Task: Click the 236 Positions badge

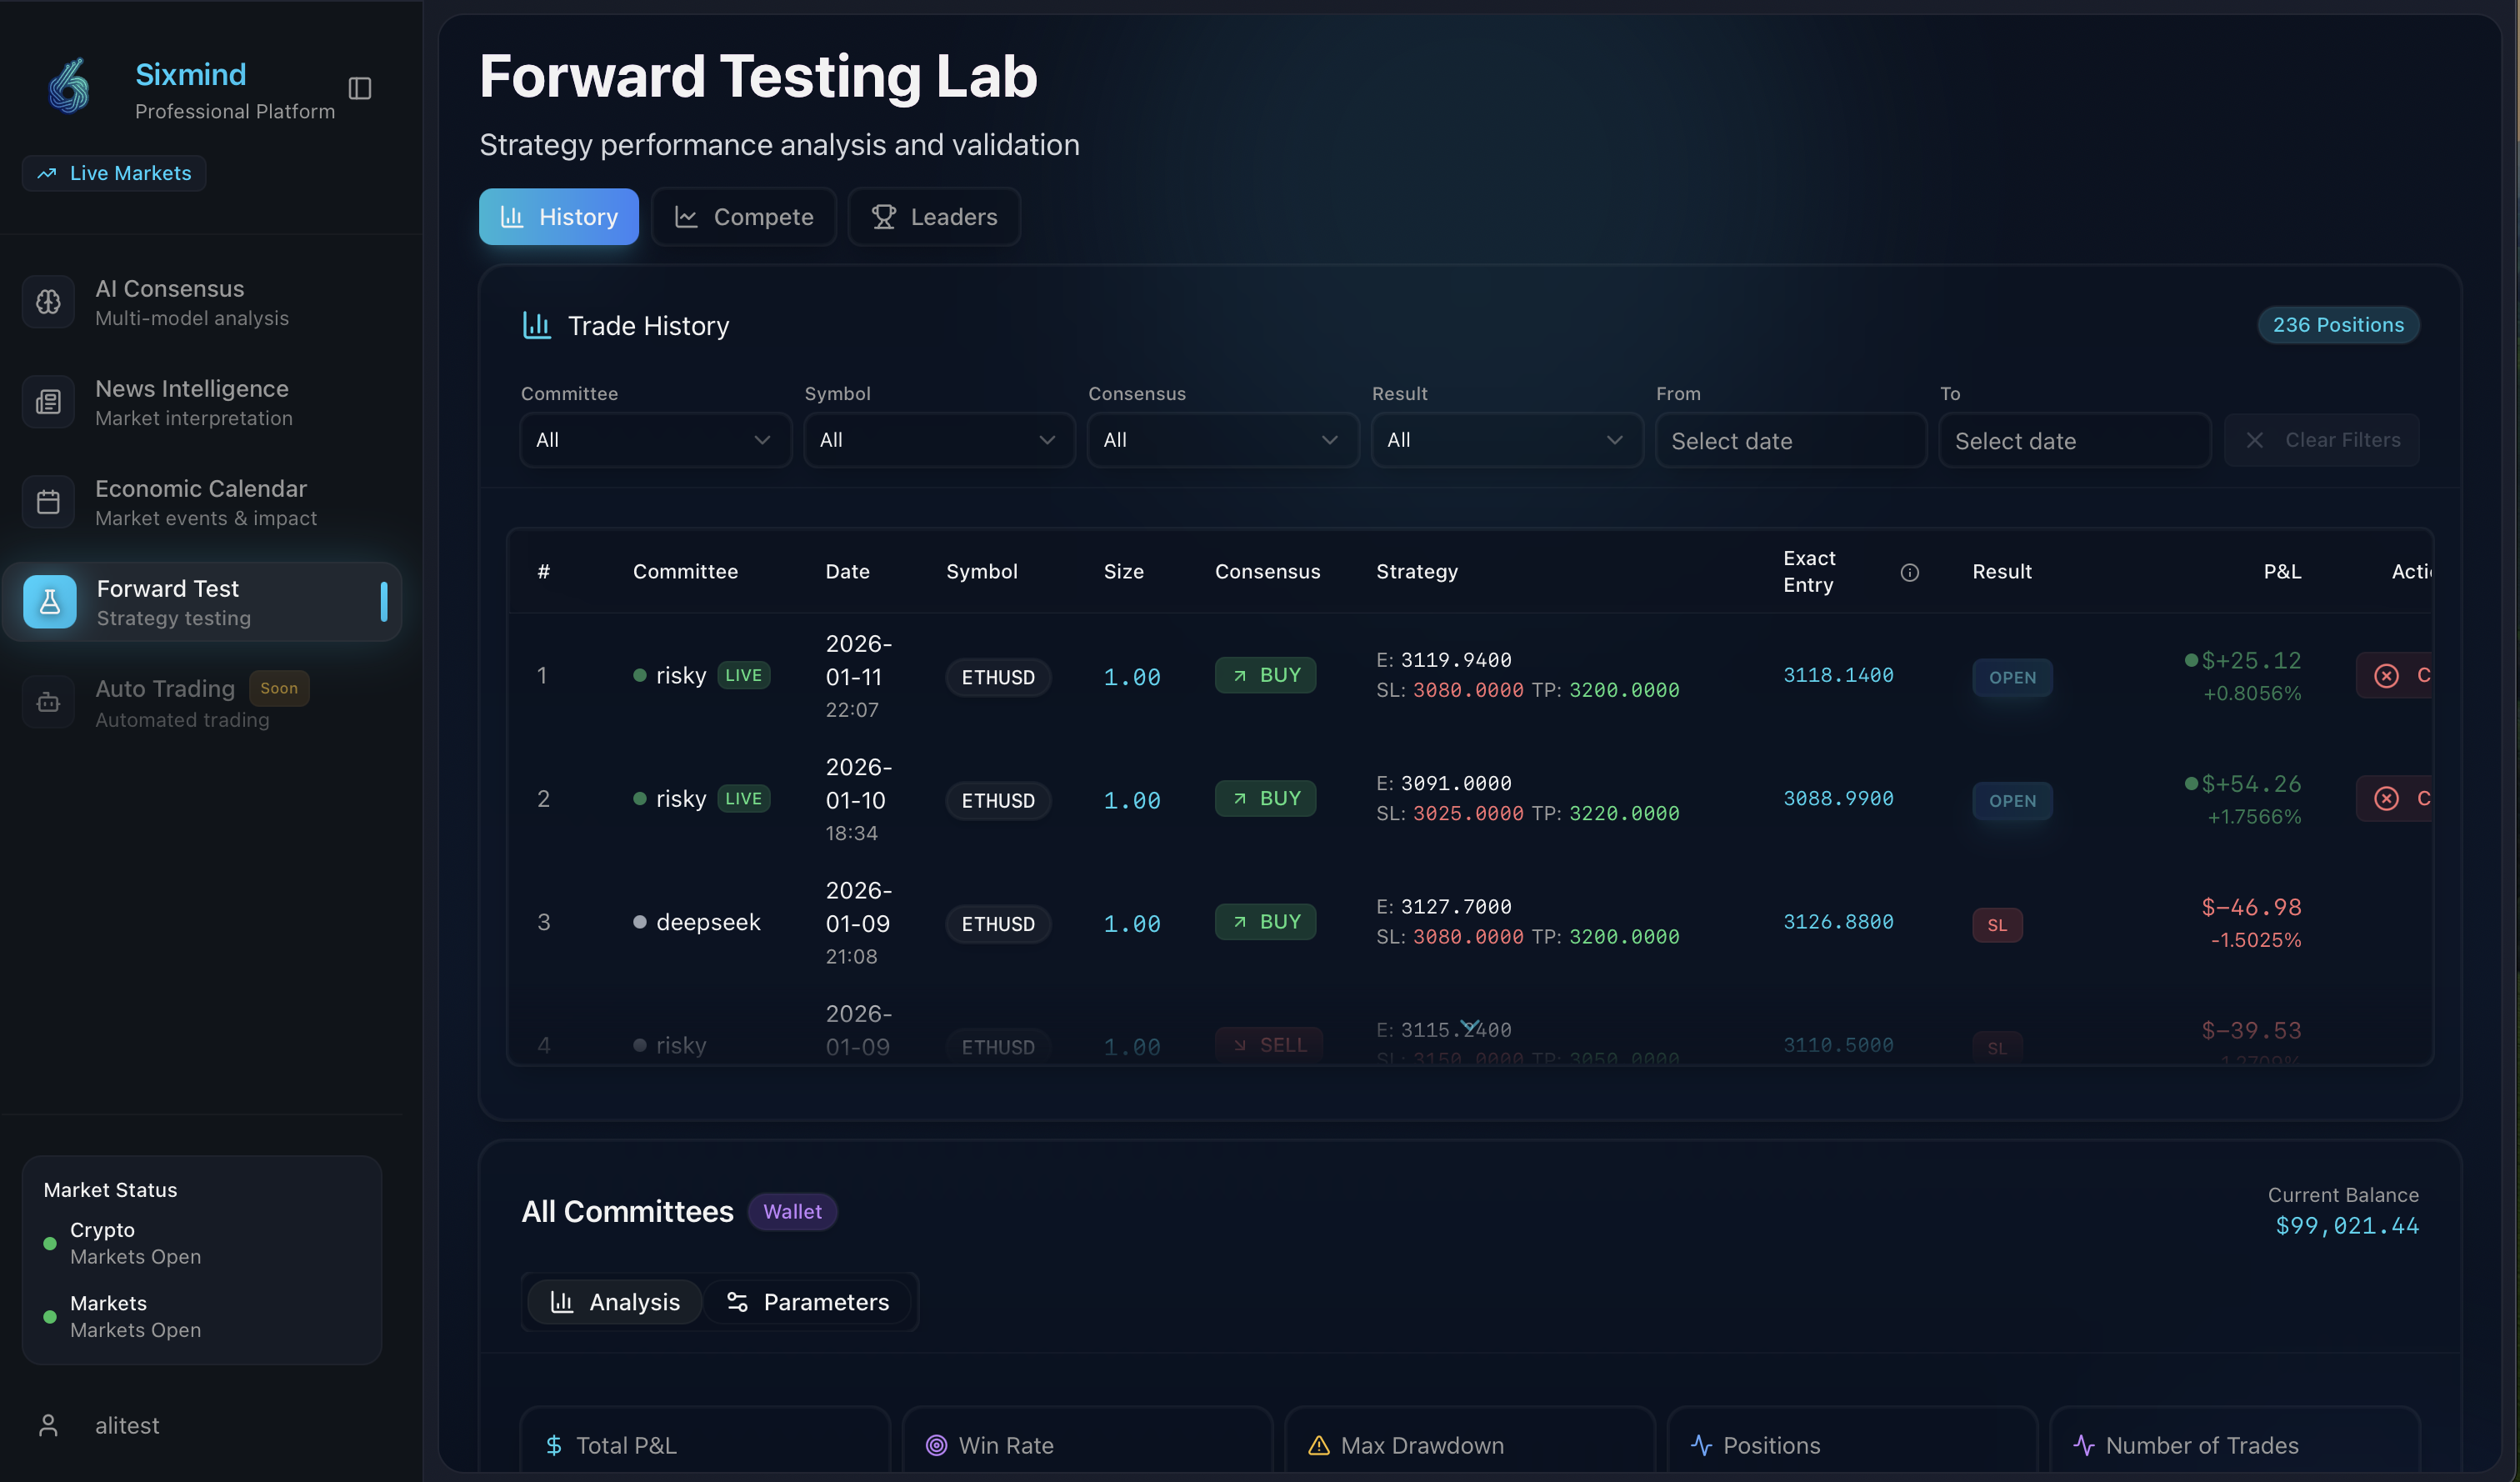Action: (x=2338, y=325)
